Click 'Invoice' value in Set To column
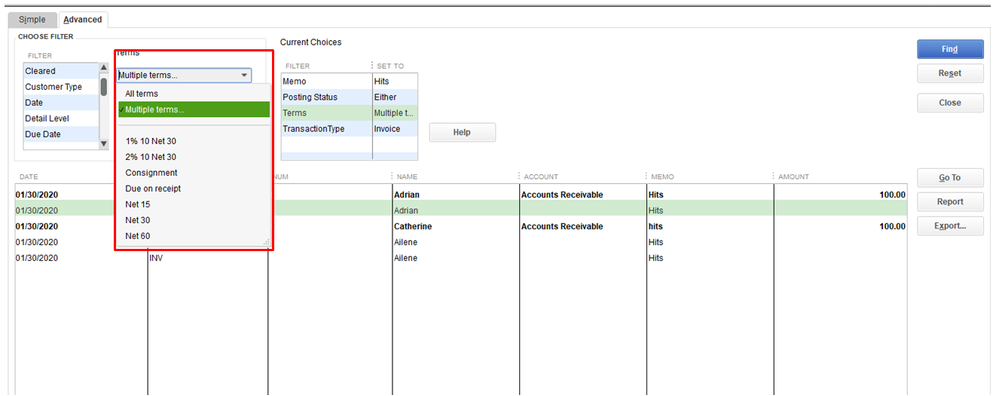The width and height of the screenshot is (999, 396). [x=387, y=129]
